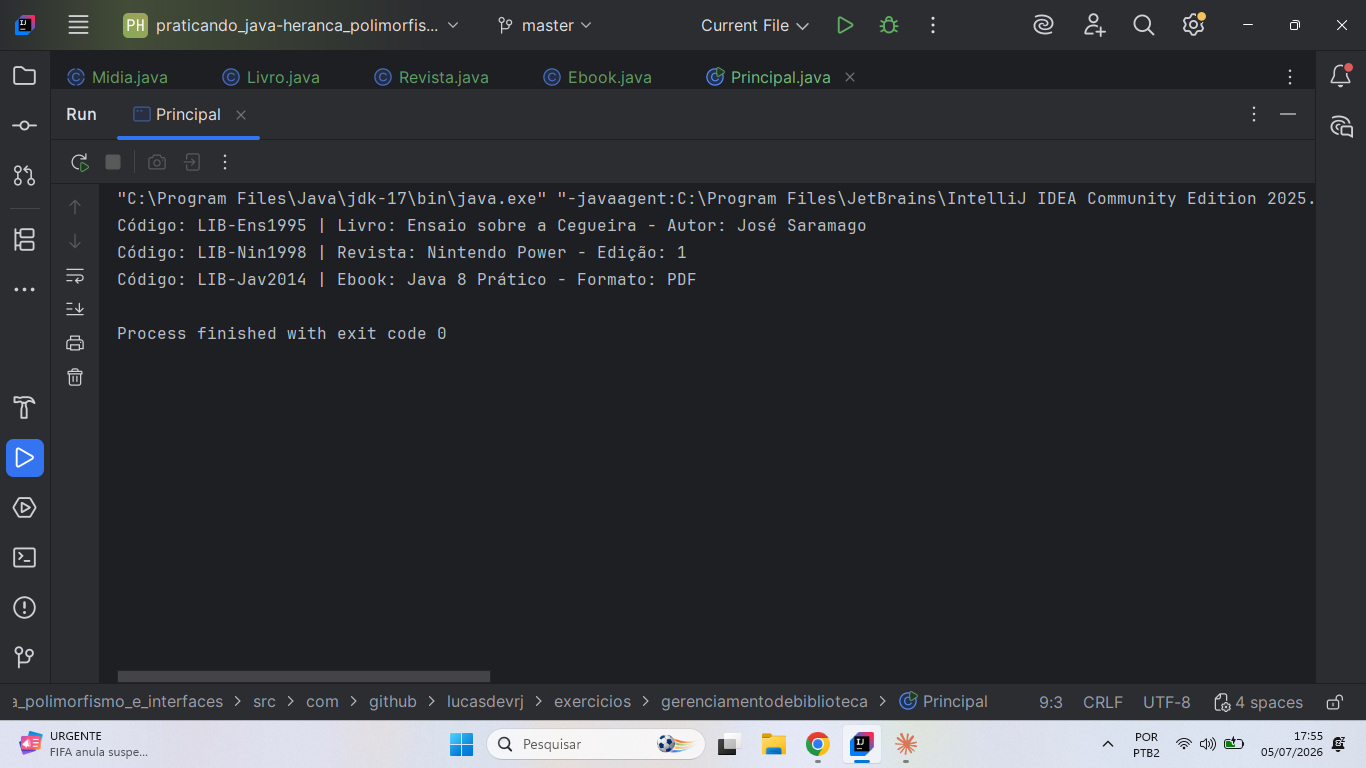Click the Stop process button
This screenshot has width=1366, height=768.
[113, 162]
